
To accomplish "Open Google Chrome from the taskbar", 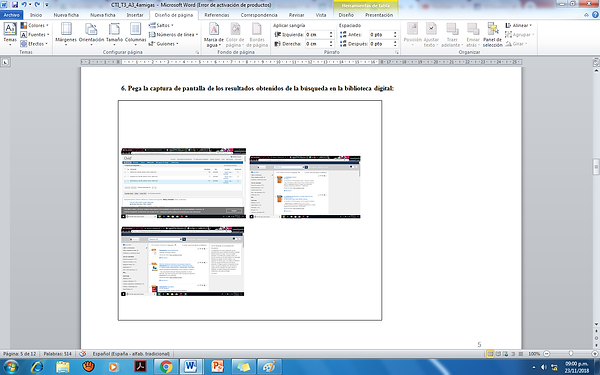I will click(166, 367).
